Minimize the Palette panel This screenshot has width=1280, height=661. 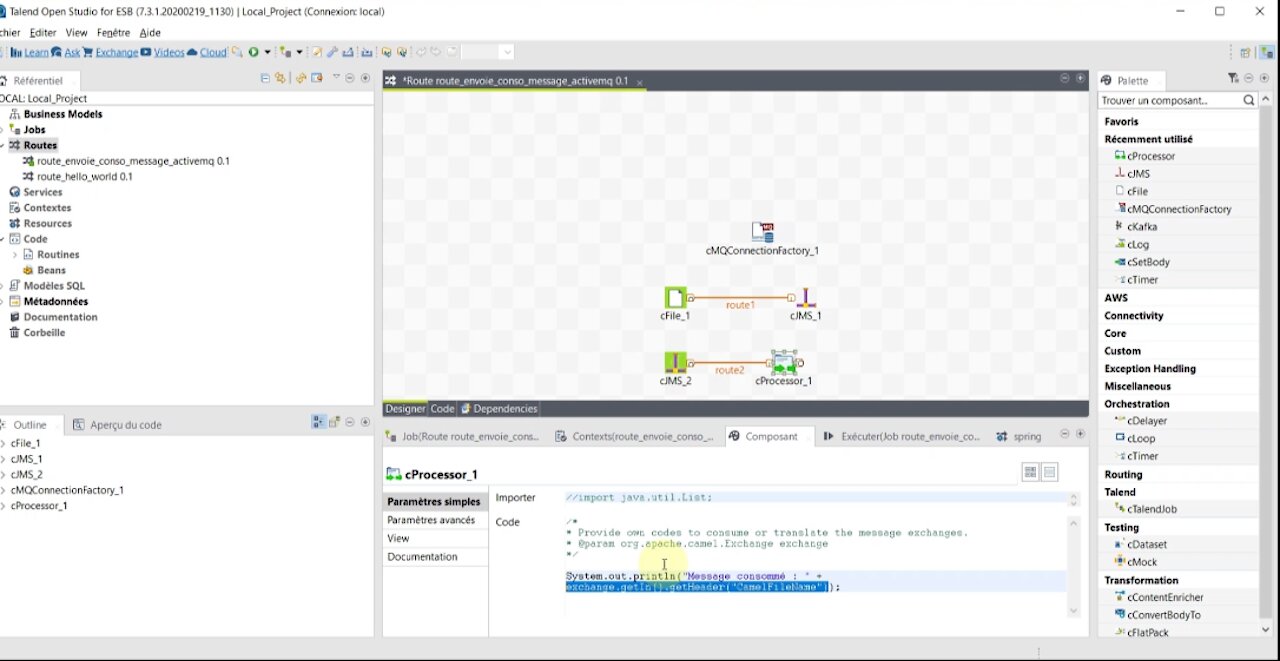1250,78
